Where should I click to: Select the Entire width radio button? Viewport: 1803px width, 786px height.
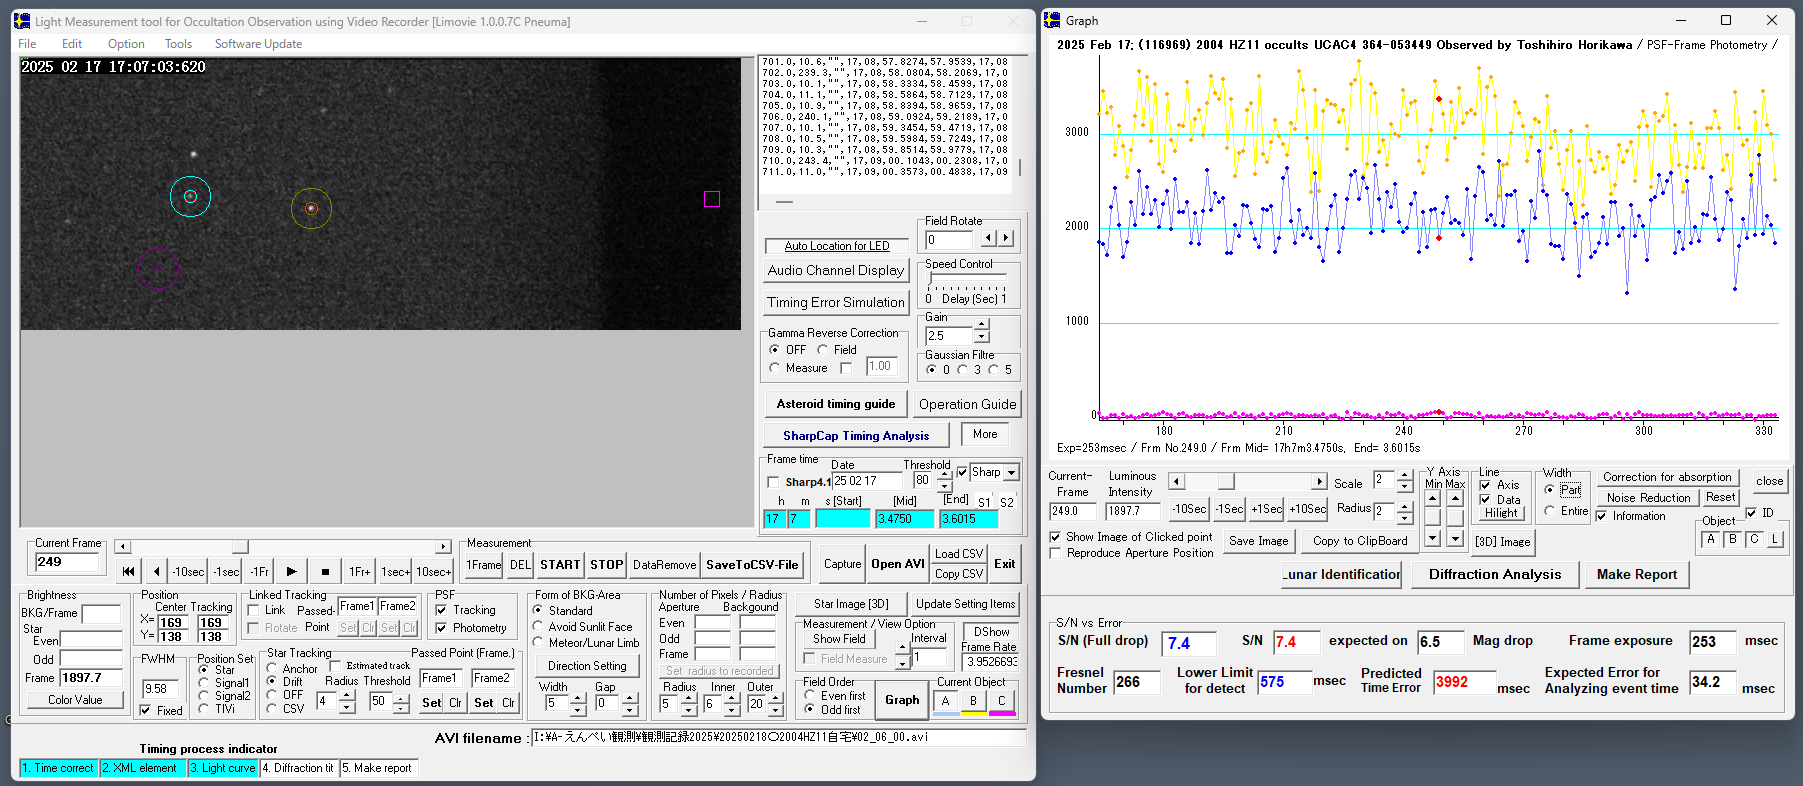coord(1550,511)
